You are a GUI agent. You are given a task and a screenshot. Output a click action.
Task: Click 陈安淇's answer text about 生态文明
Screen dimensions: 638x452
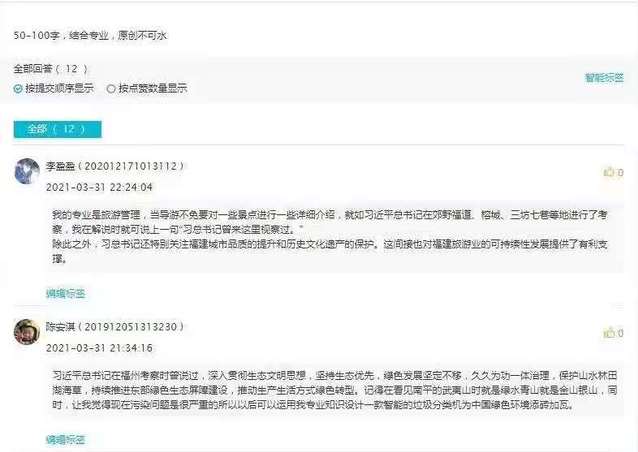click(334, 390)
